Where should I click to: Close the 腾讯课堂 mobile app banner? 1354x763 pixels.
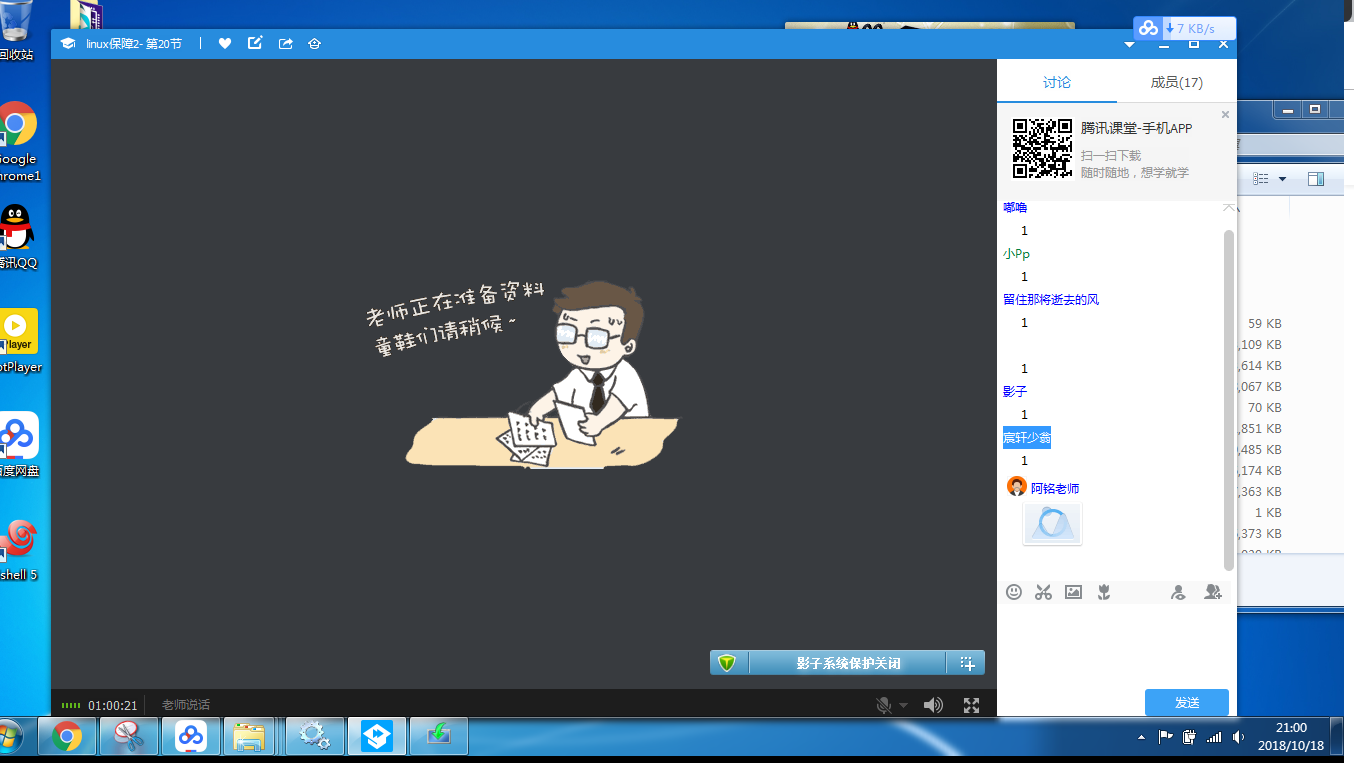(x=1225, y=115)
